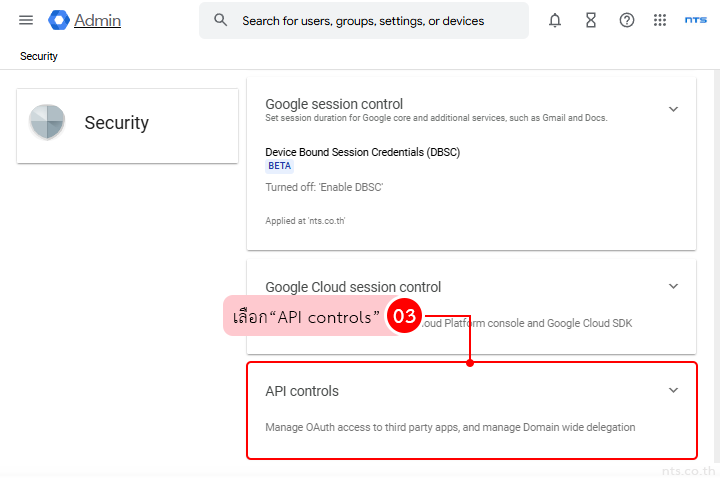
Task: Select the Security breadcrumb item
Action: [x=39, y=56]
